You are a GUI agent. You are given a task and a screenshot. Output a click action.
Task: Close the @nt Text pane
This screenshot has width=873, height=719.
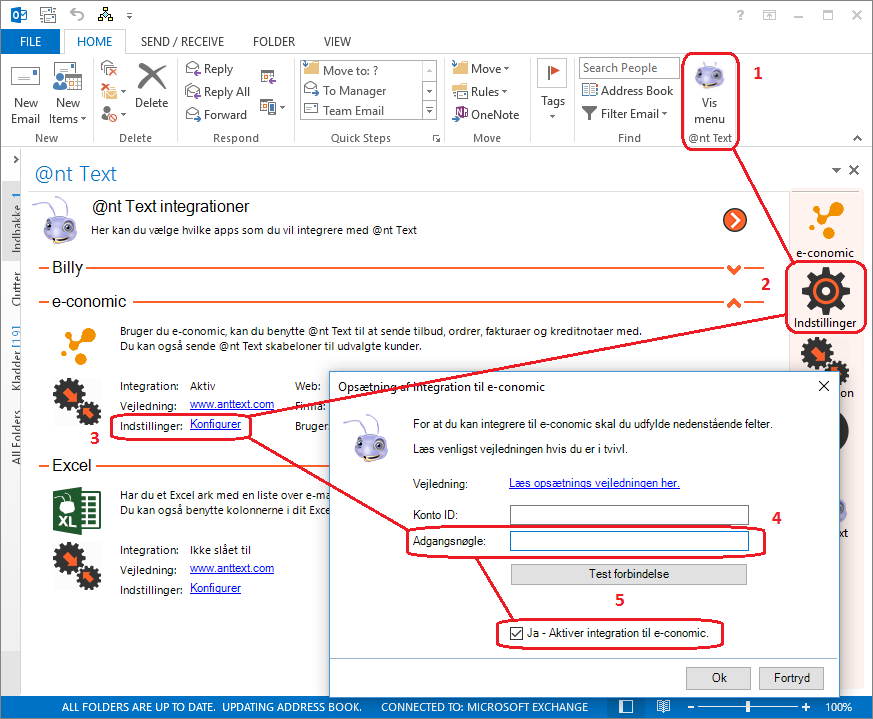pyautogui.click(x=854, y=170)
